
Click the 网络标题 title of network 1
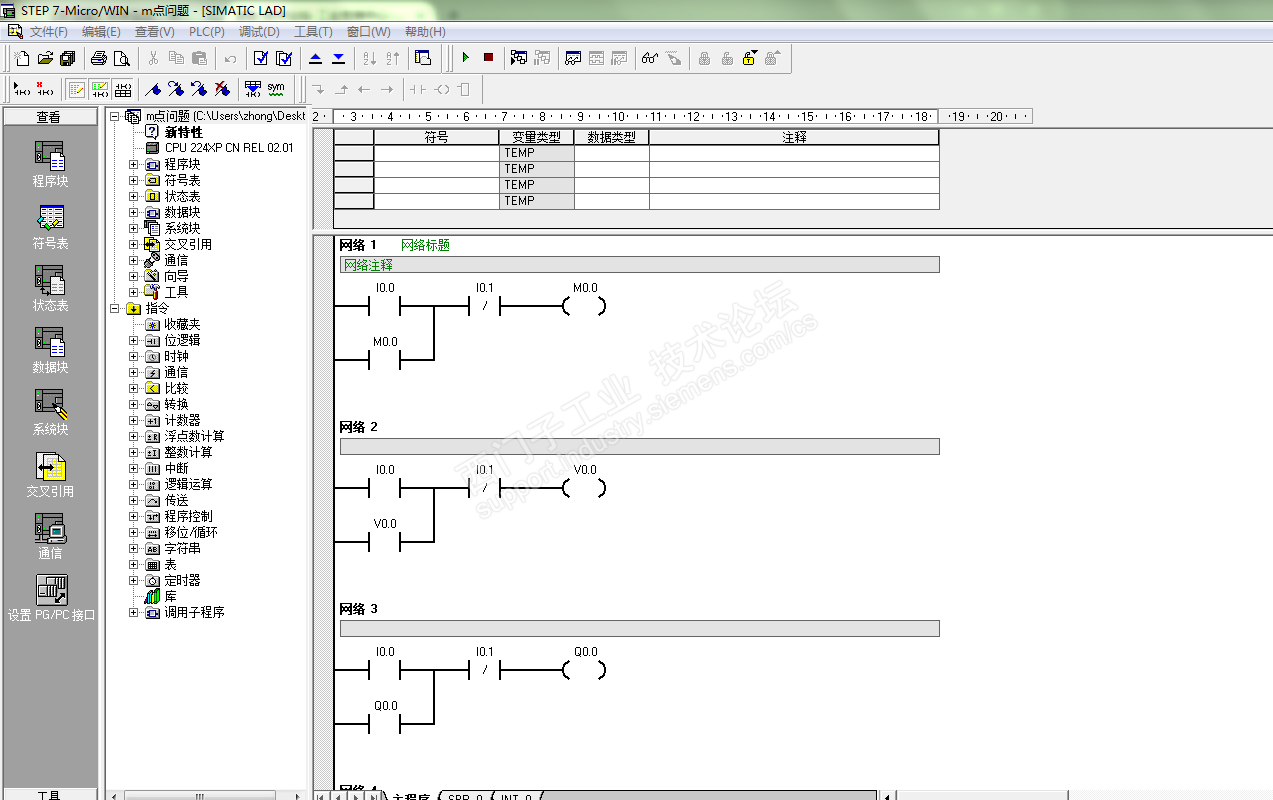(425, 245)
